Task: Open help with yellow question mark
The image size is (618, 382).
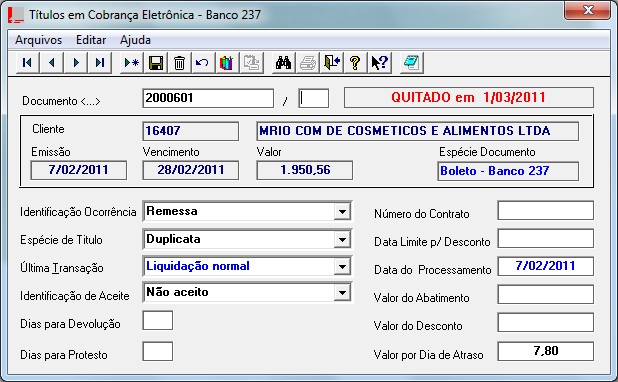Action: tap(355, 63)
